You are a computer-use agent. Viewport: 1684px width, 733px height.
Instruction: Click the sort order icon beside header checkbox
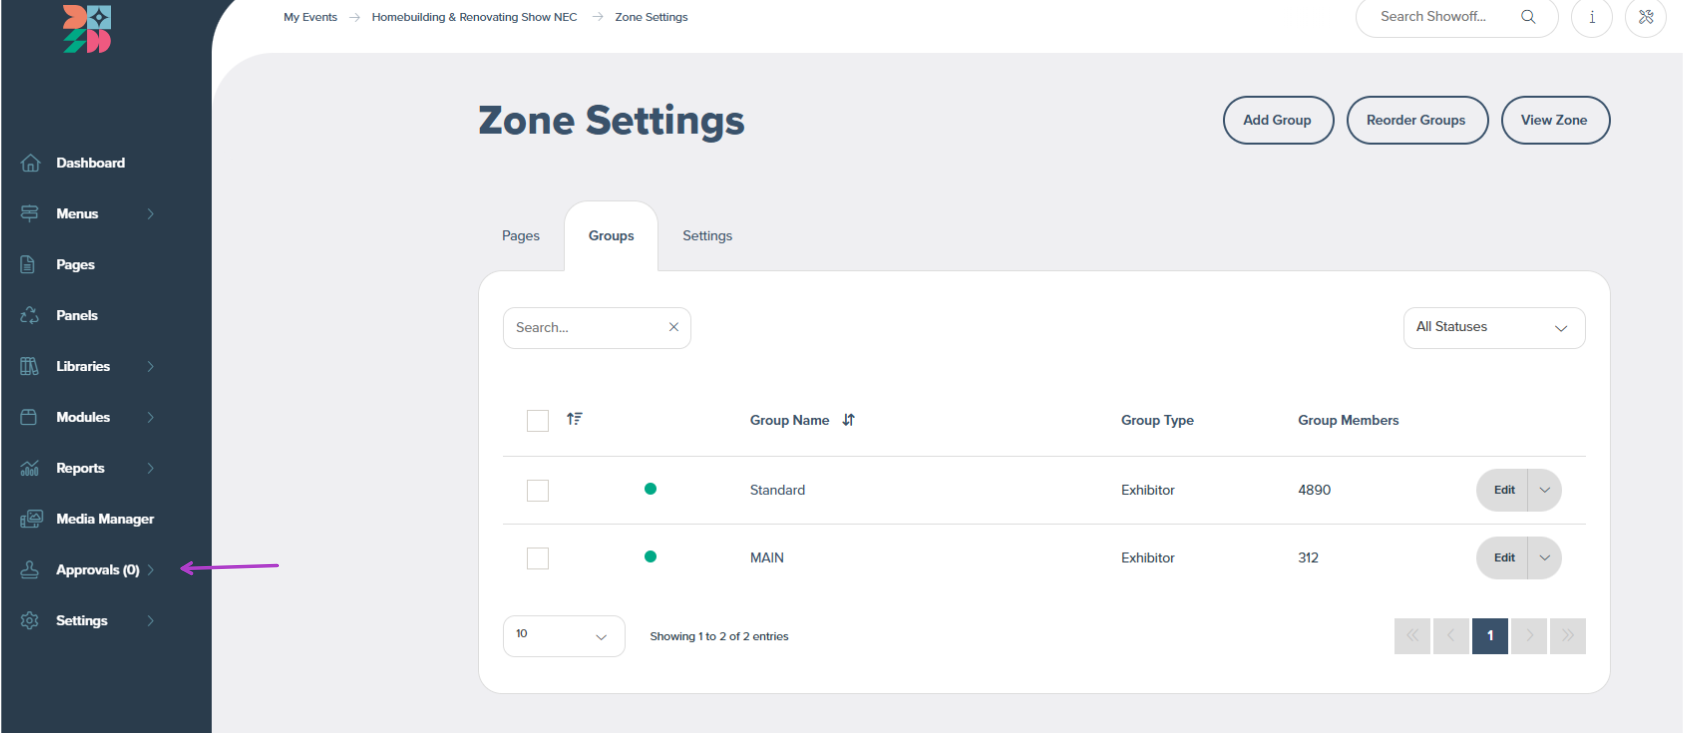coord(574,419)
